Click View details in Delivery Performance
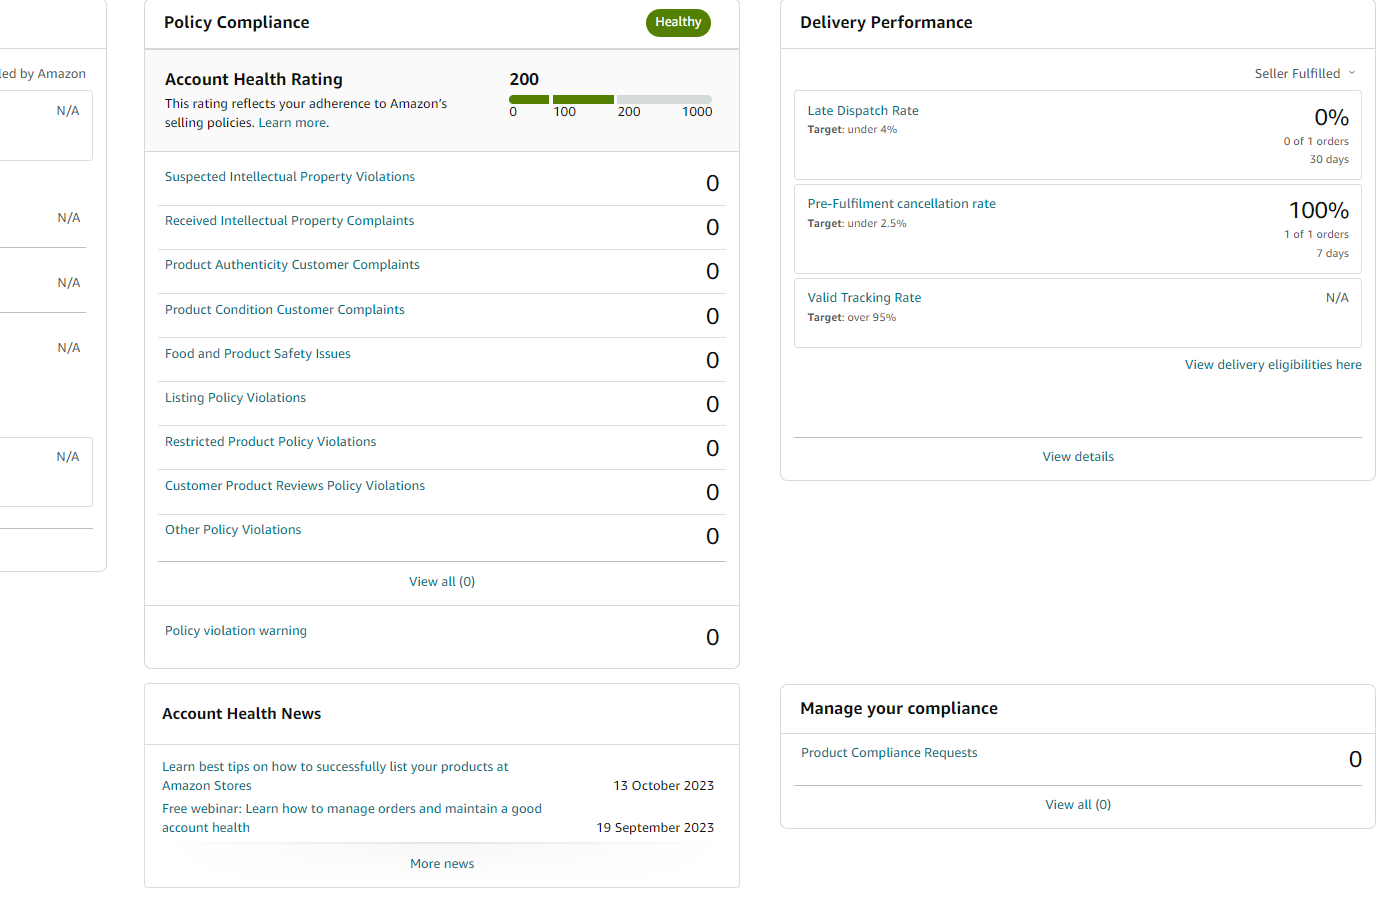 click(1078, 457)
